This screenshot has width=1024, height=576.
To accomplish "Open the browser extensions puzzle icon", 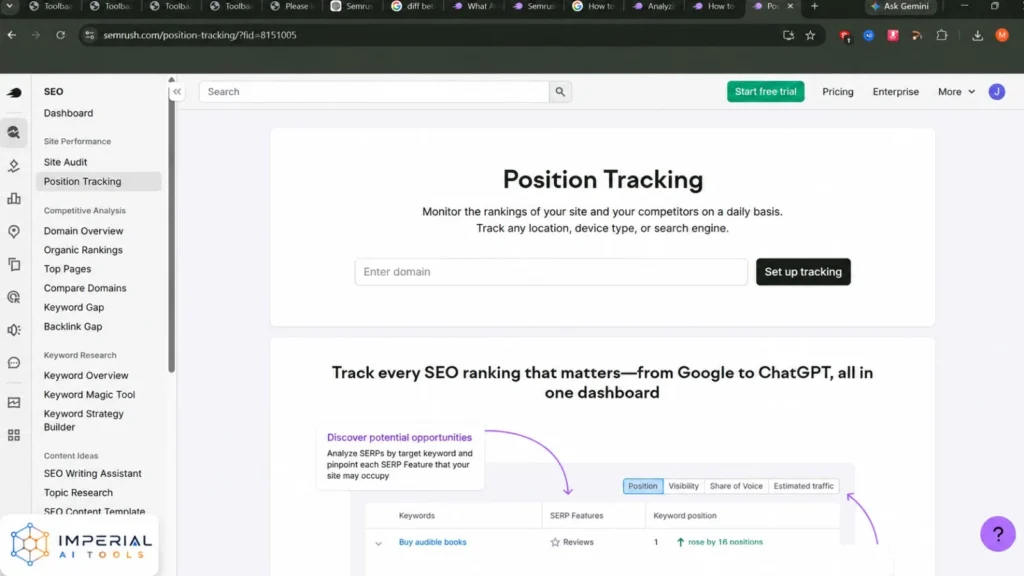I will pos(942,35).
